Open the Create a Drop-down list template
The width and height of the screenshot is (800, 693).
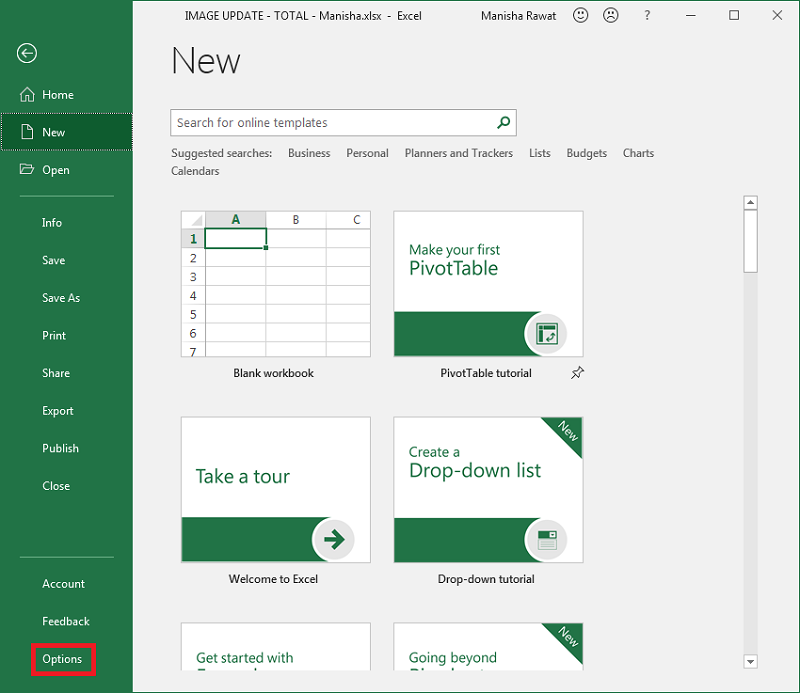pos(488,490)
